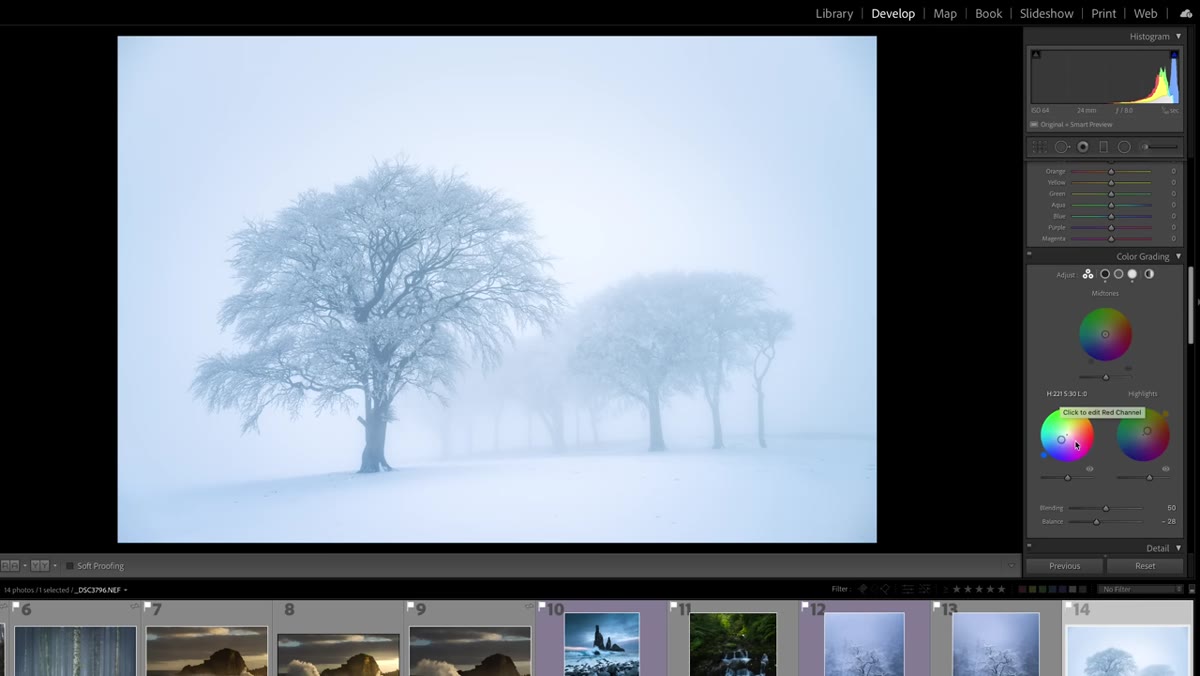The width and height of the screenshot is (1200, 676).
Task: Click the Highlights color wheel
Action: click(1143, 435)
